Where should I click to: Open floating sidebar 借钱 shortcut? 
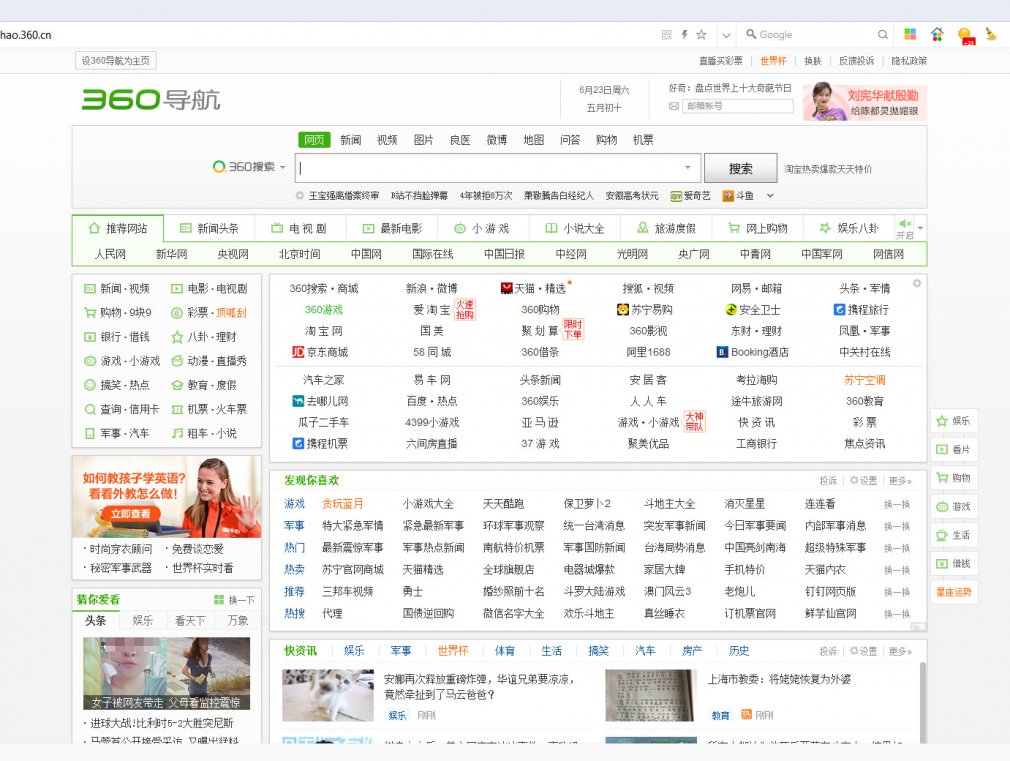[x=954, y=564]
